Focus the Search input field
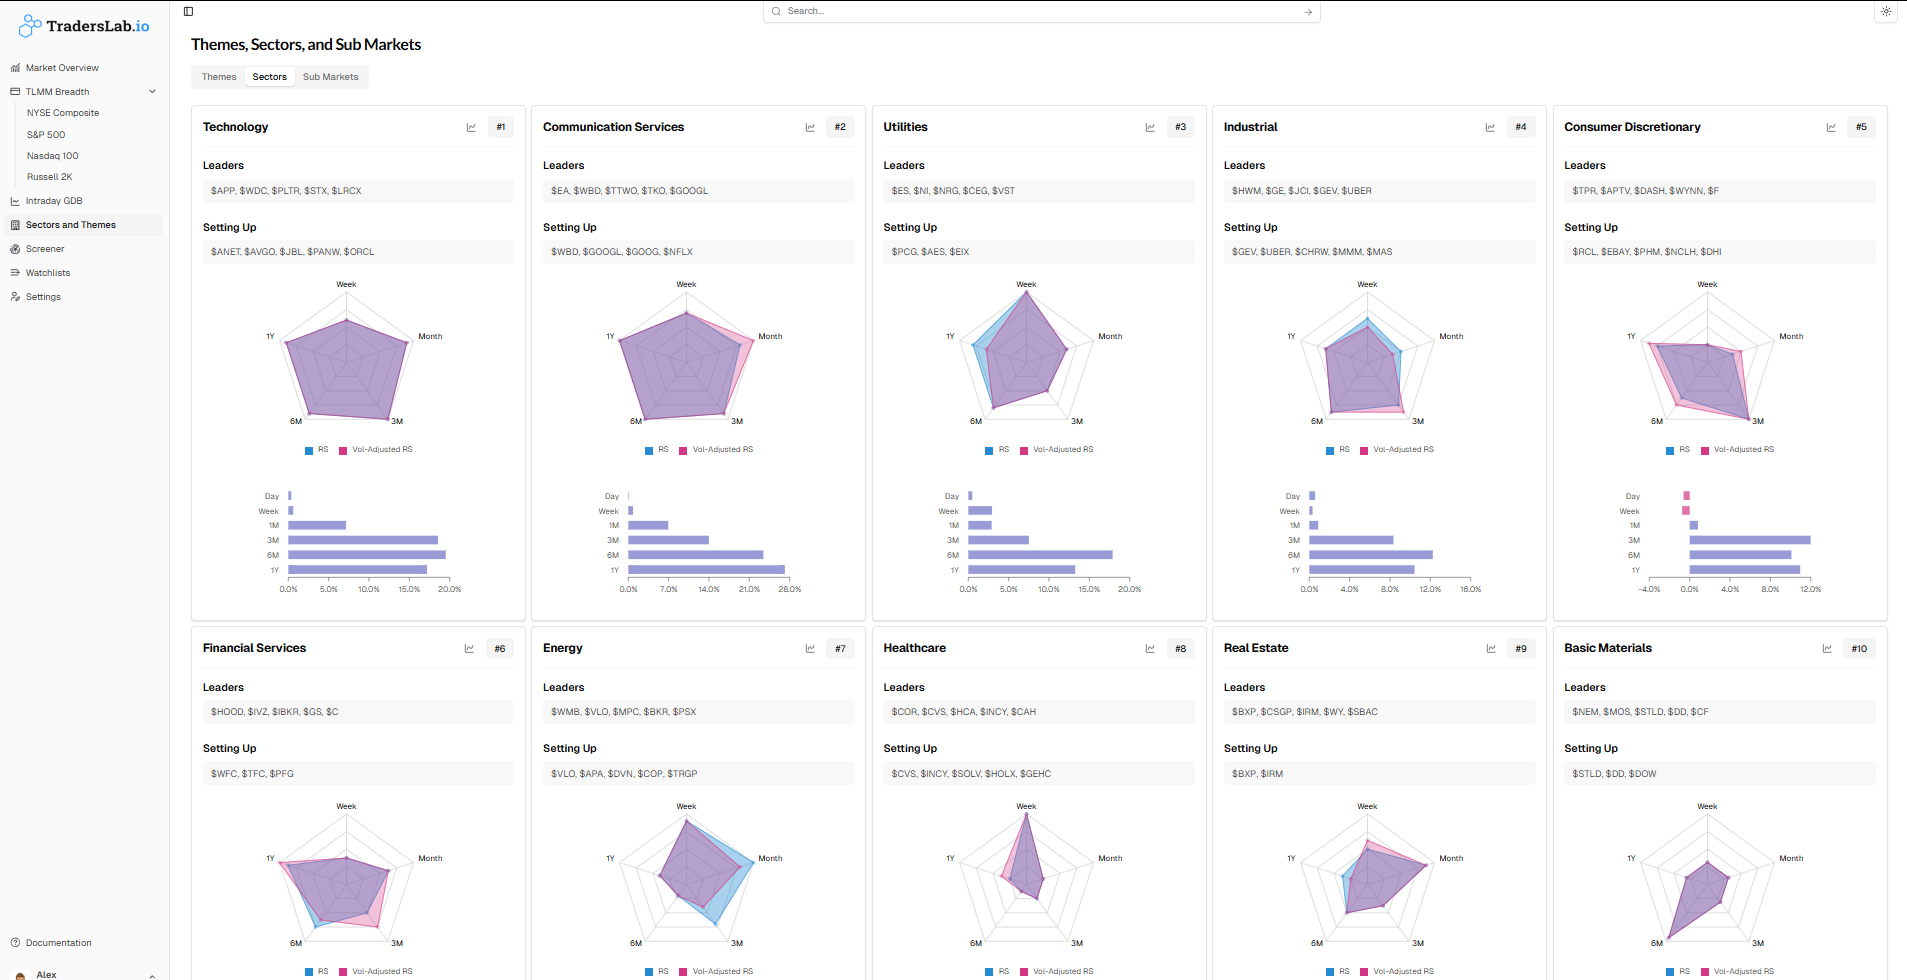 pyautogui.click(x=1040, y=11)
